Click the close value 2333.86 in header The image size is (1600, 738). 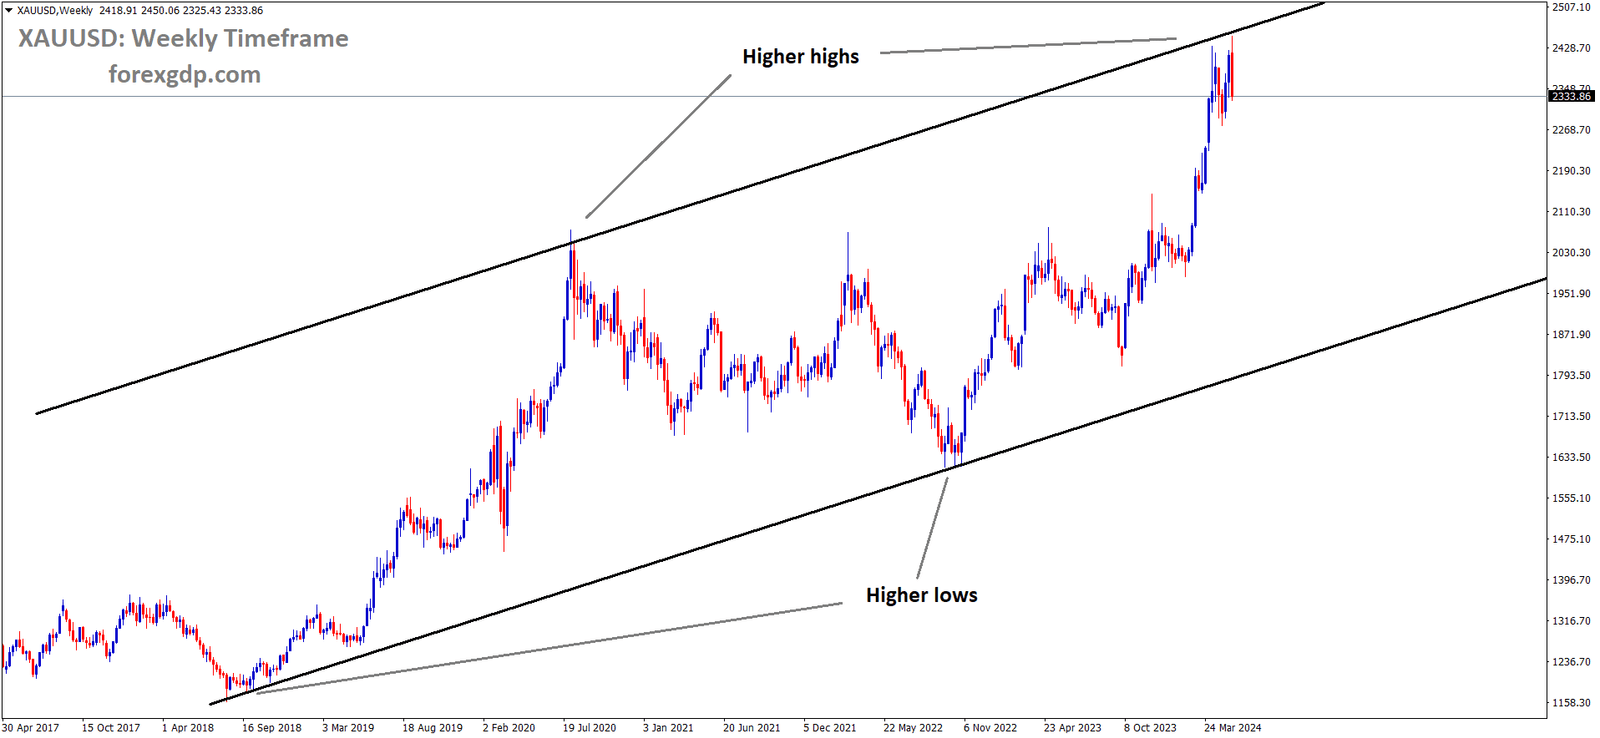click(244, 11)
